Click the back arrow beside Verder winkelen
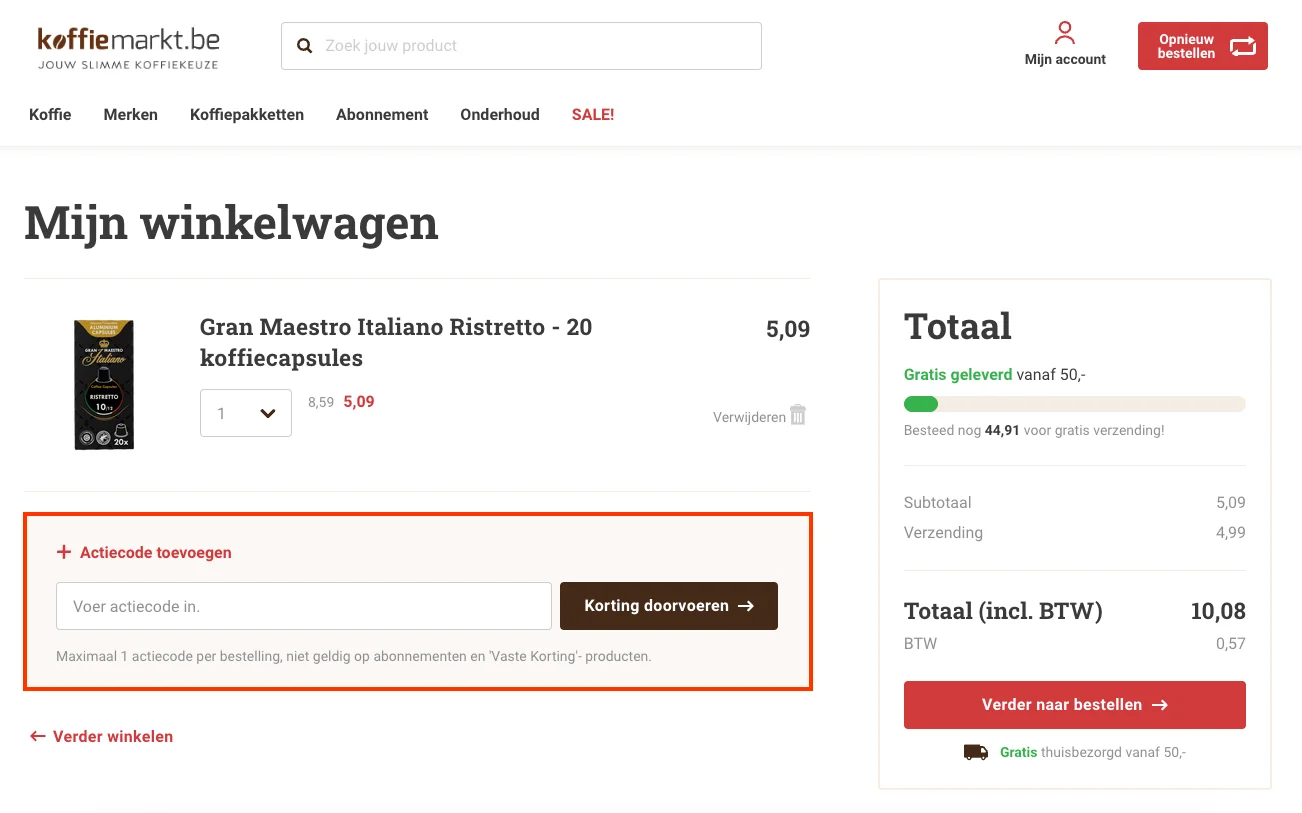1302x813 pixels. click(36, 736)
